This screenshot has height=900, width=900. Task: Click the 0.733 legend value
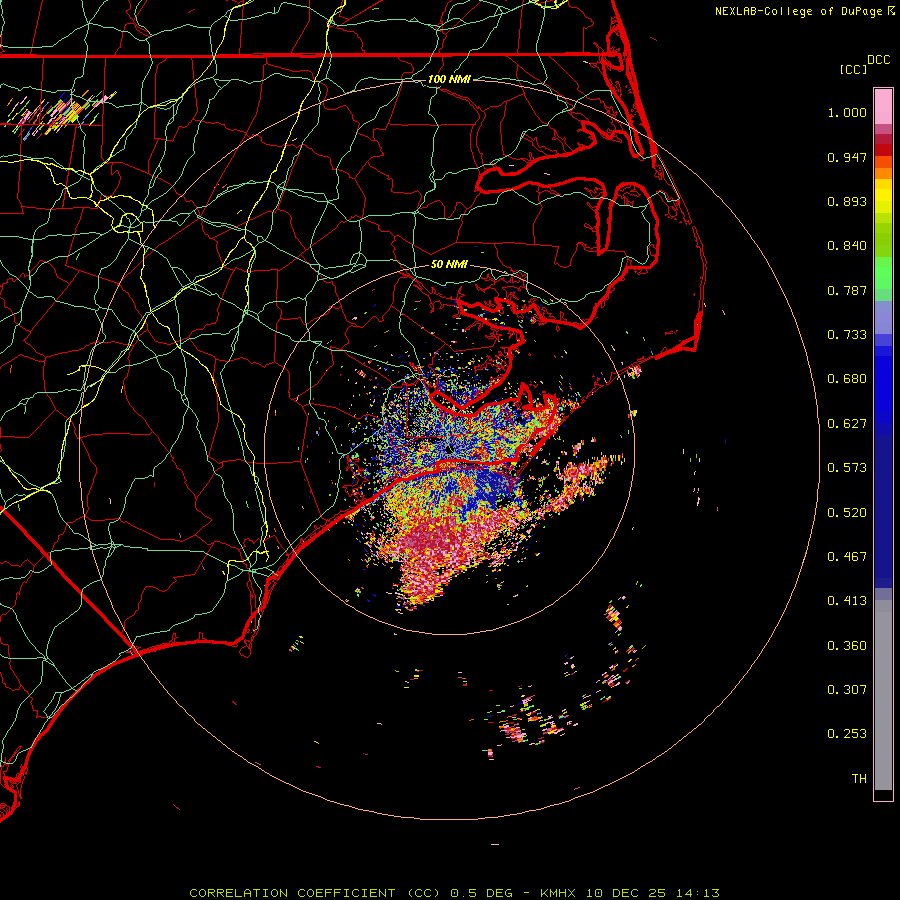click(x=847, y=335)
